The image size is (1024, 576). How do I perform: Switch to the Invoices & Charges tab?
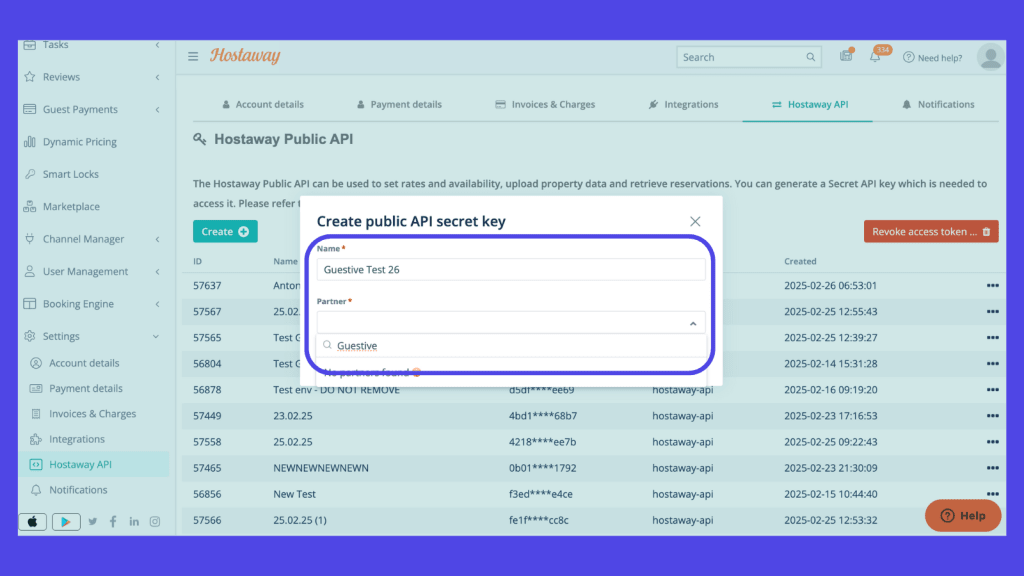[x=545, y=104]
